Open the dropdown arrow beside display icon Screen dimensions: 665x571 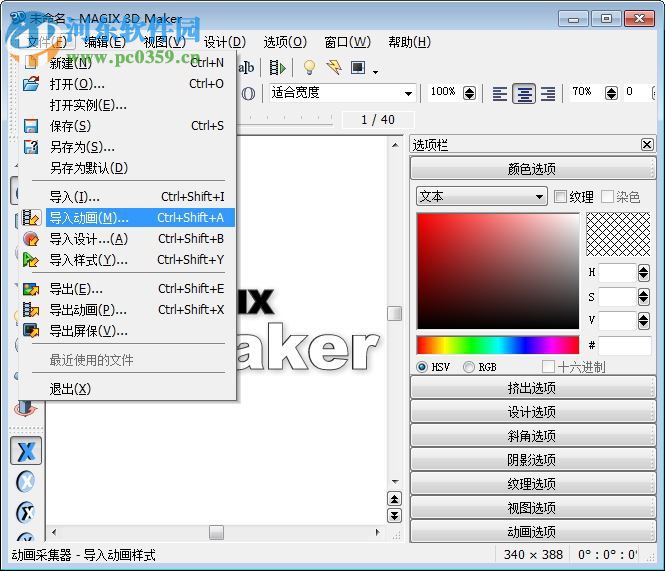375,72
